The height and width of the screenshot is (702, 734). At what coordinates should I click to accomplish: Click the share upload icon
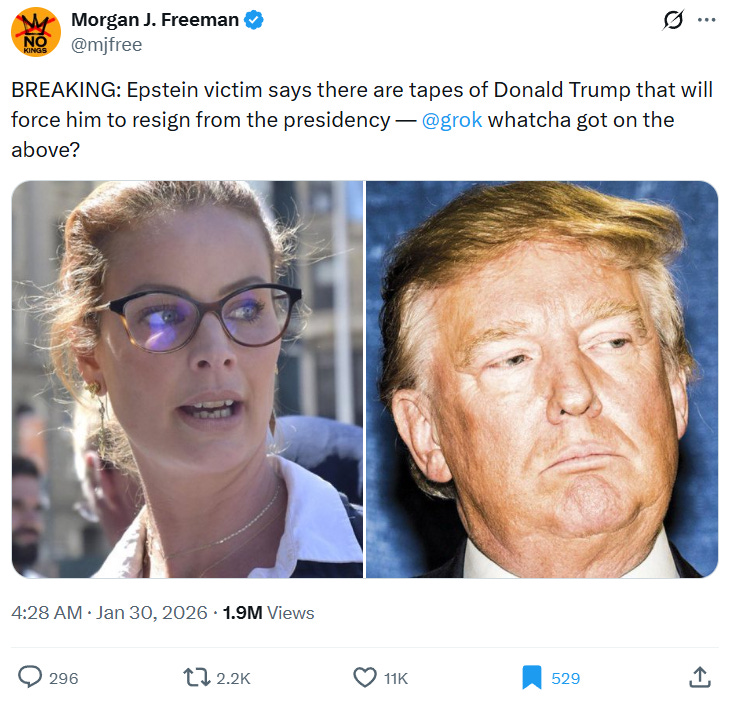tap(700, 678)
